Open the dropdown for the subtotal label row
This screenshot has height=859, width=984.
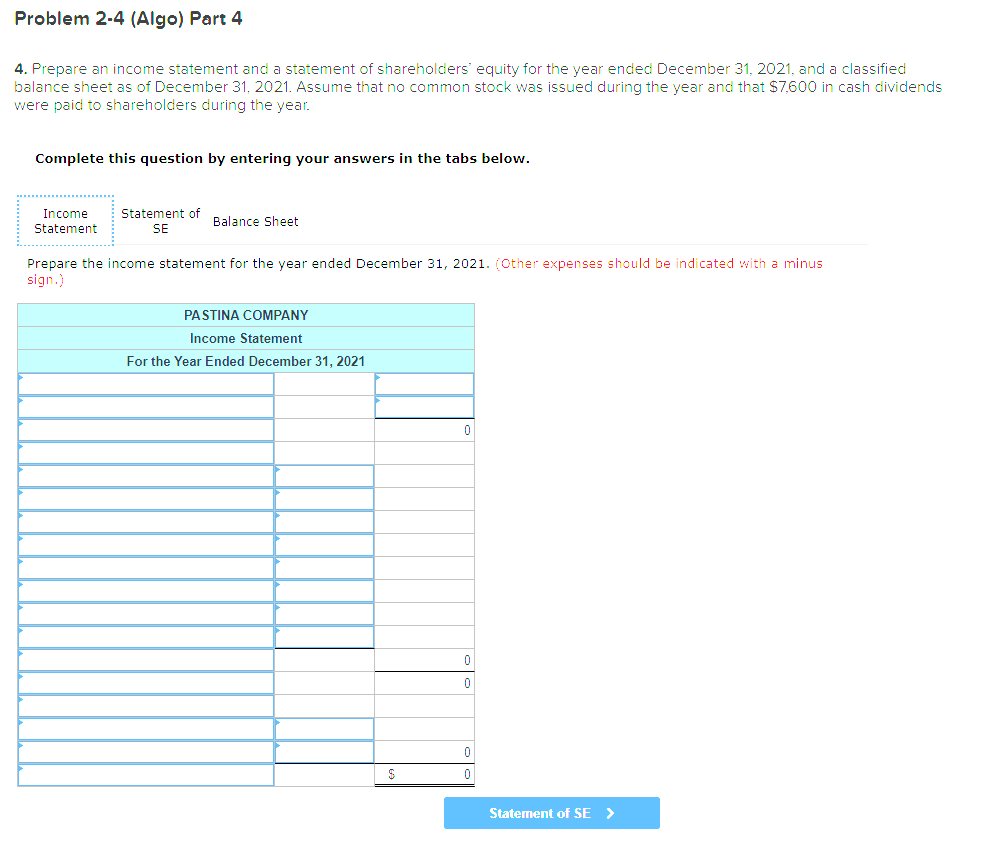point(146,660)
